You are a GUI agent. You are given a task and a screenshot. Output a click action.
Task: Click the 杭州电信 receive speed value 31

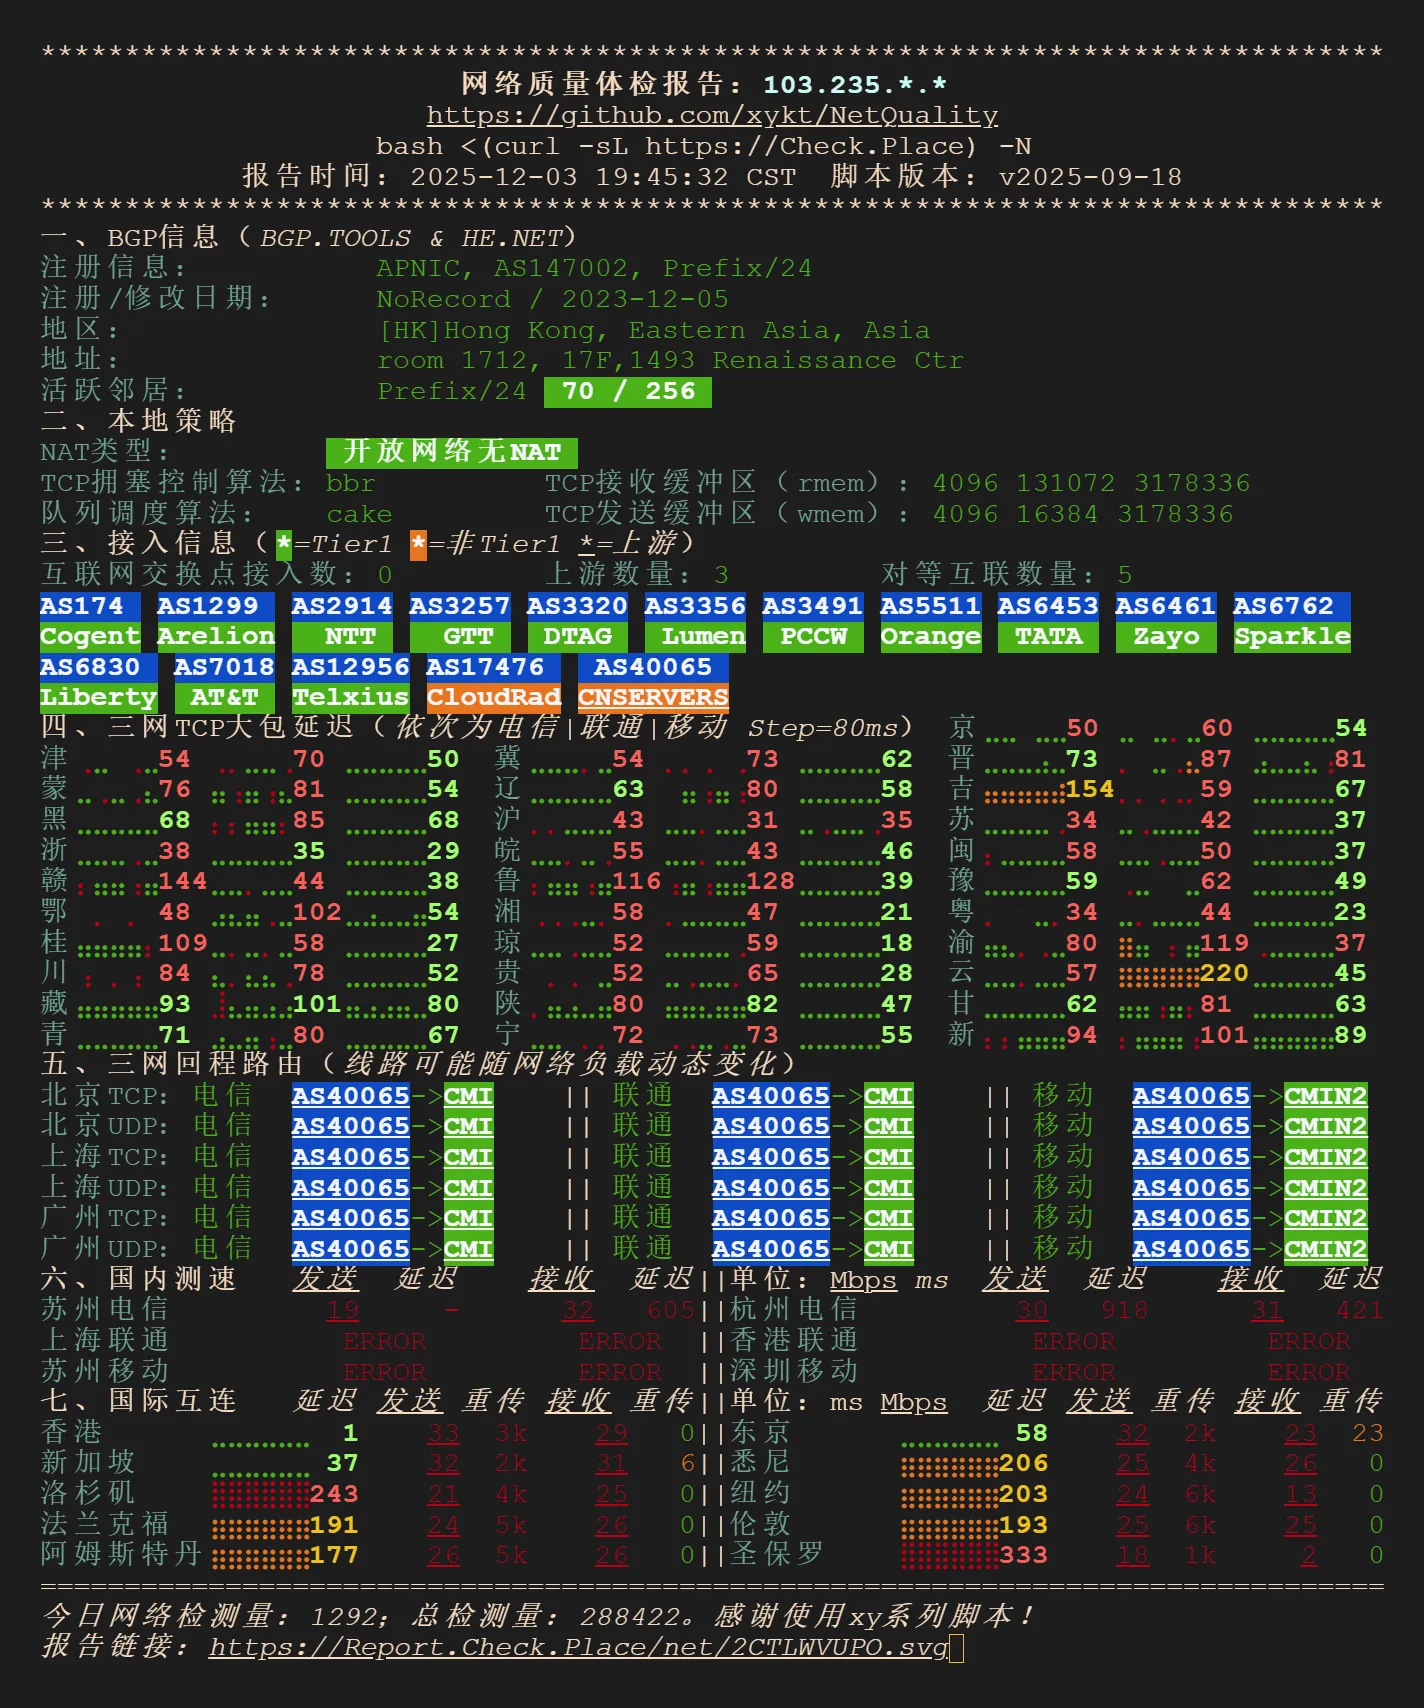coord(1267,1310)
